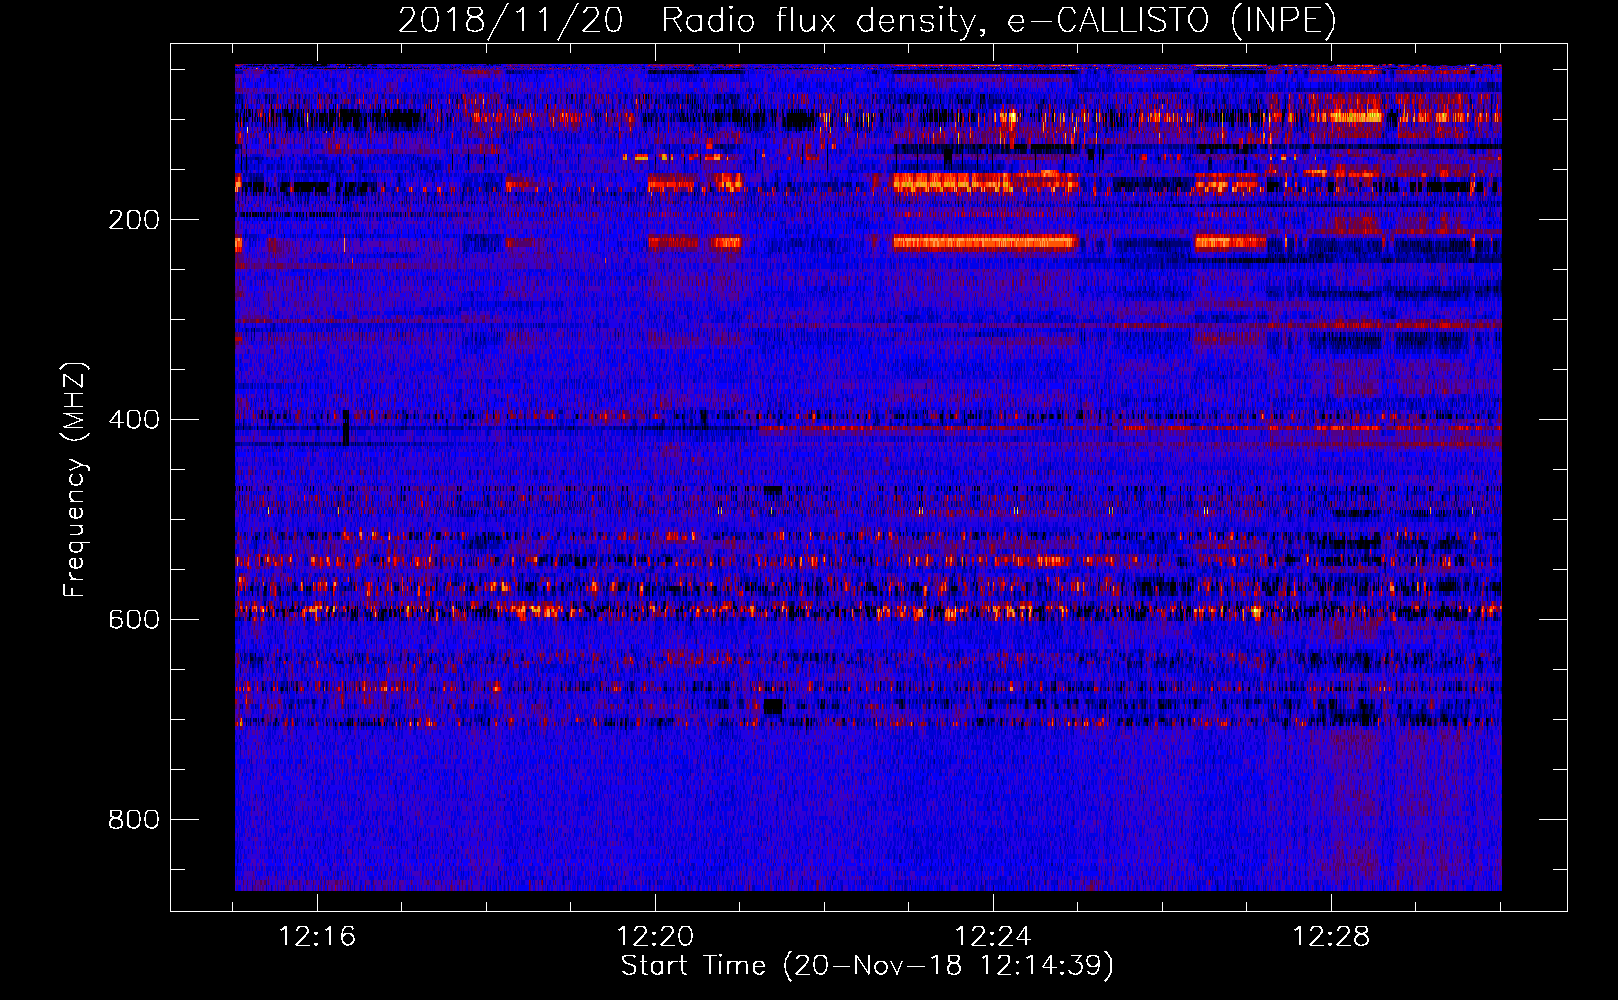Select the 12:28 time tick label
This screenshot has height=1000, width=1618.
pyautogui.click(x=1331, y=936)
